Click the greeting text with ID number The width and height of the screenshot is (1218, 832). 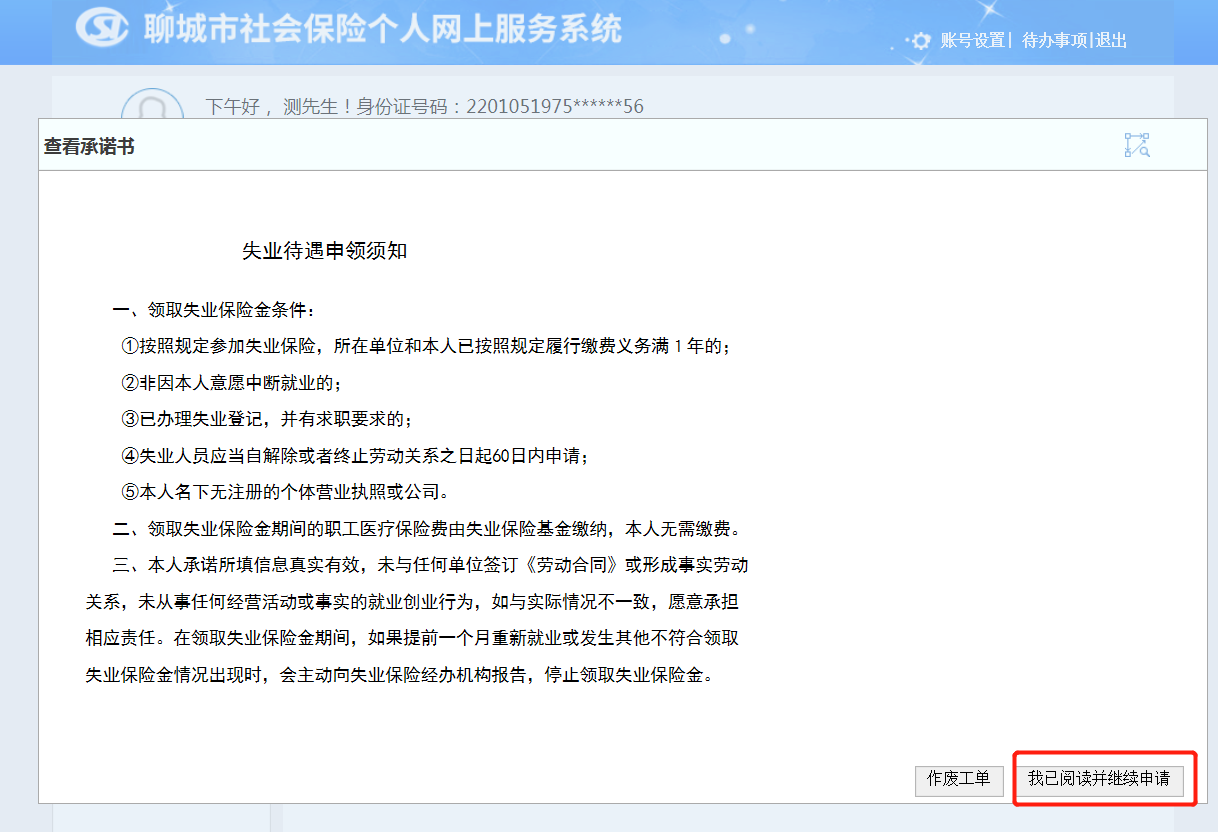pos(424,106)
